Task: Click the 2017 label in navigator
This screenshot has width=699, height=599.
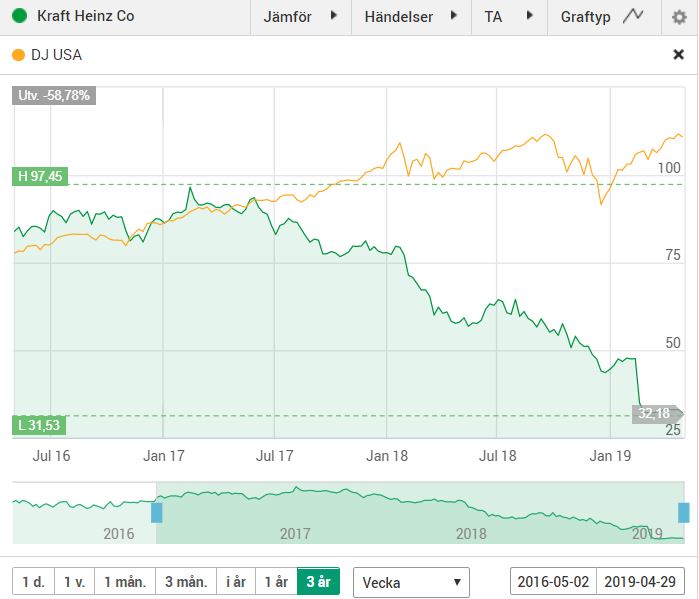Action: pyautogui.click(x=295, y=533)
